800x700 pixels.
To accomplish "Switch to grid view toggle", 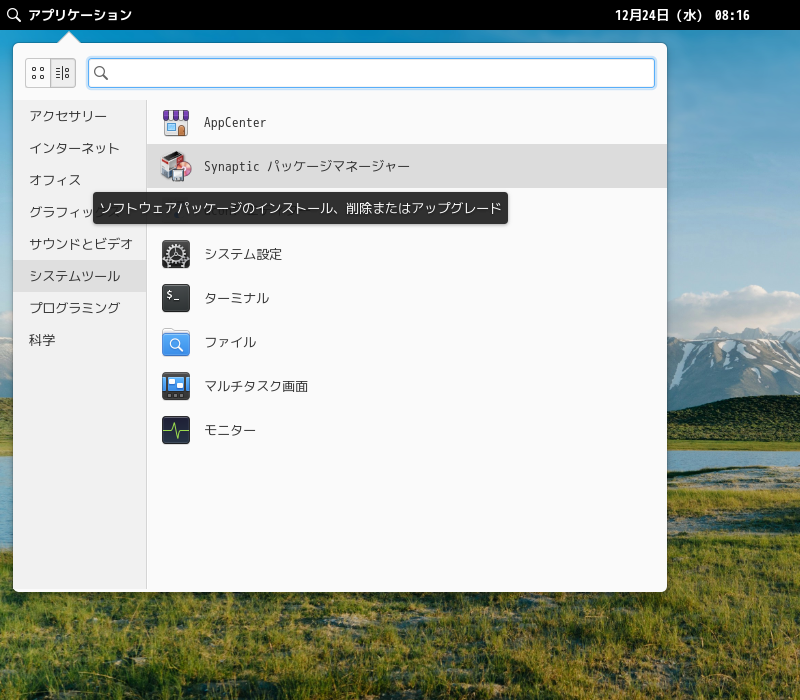I will (x=38, y=73).
